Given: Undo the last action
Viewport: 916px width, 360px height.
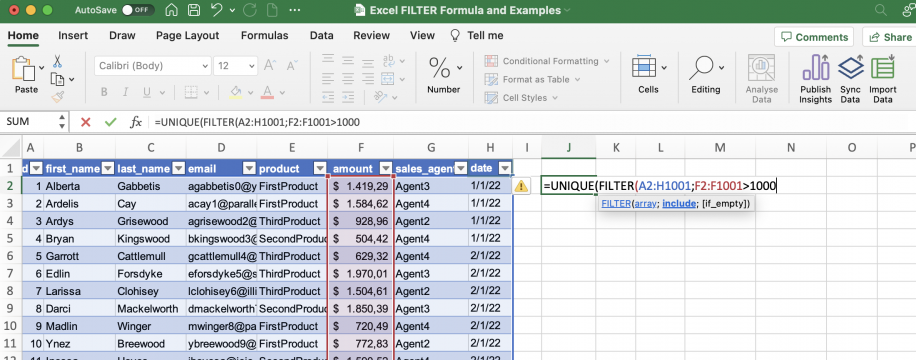Looking at the screenshot, I should (217, 10).
